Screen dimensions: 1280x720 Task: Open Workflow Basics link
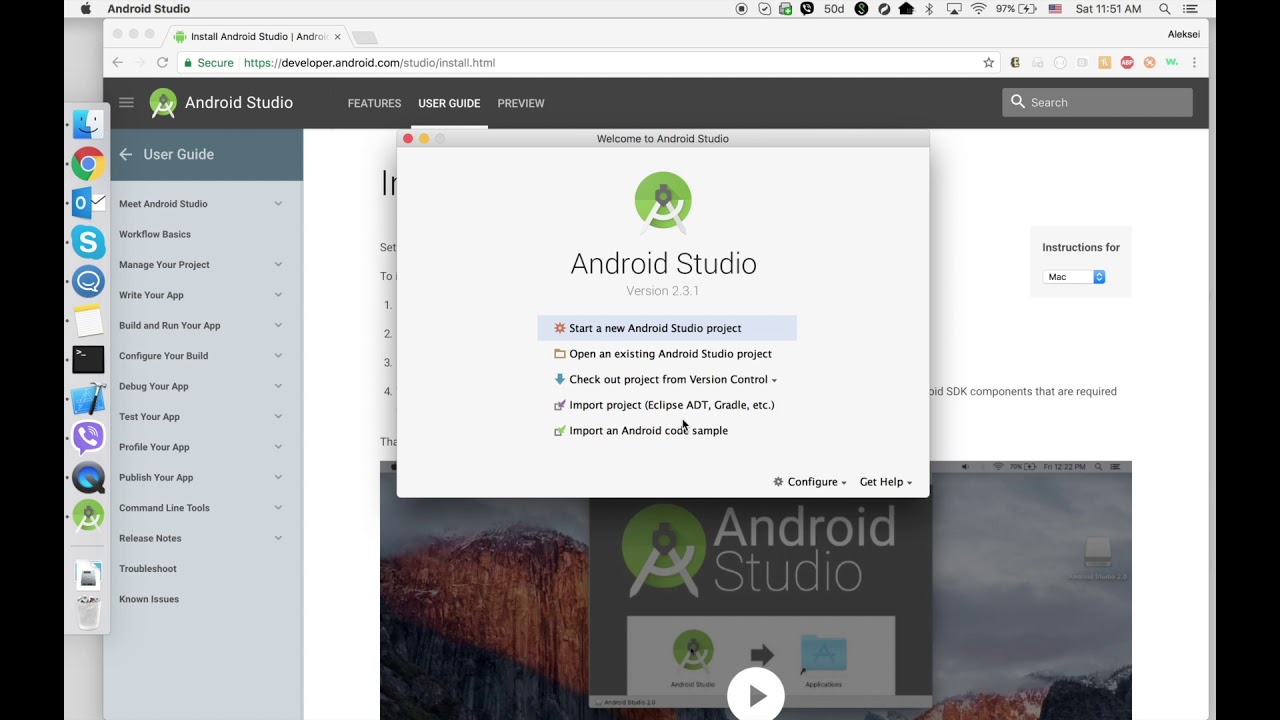point(155,234)
